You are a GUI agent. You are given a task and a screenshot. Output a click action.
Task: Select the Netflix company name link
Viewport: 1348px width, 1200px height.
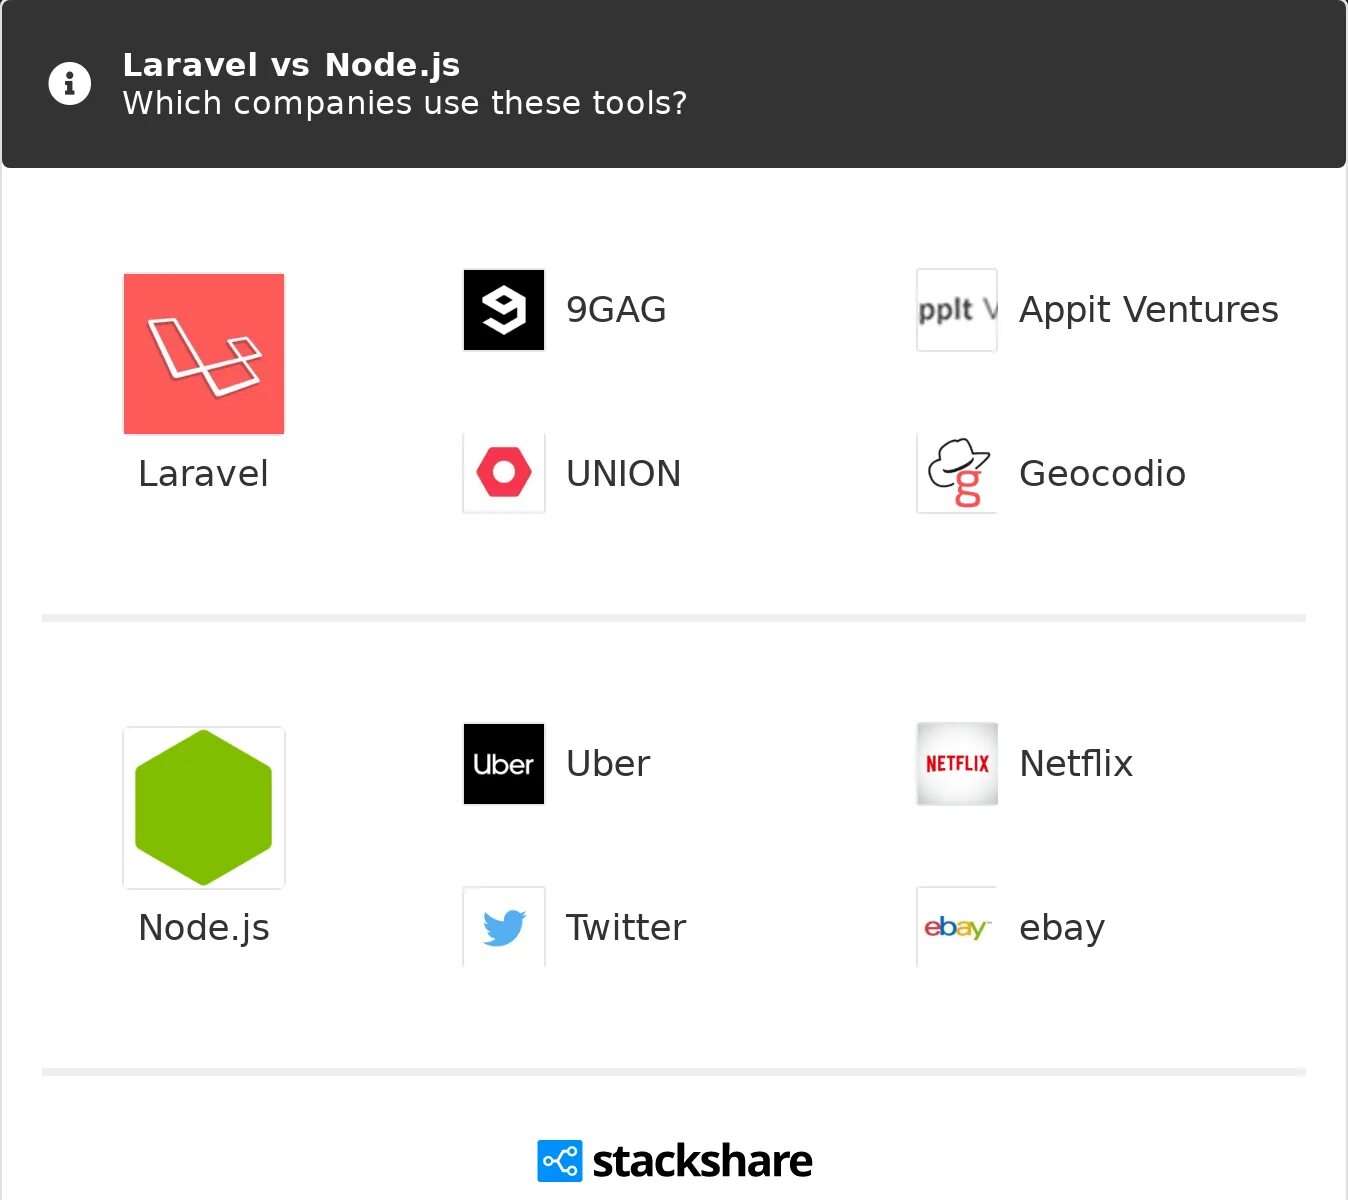point(1076,764)
